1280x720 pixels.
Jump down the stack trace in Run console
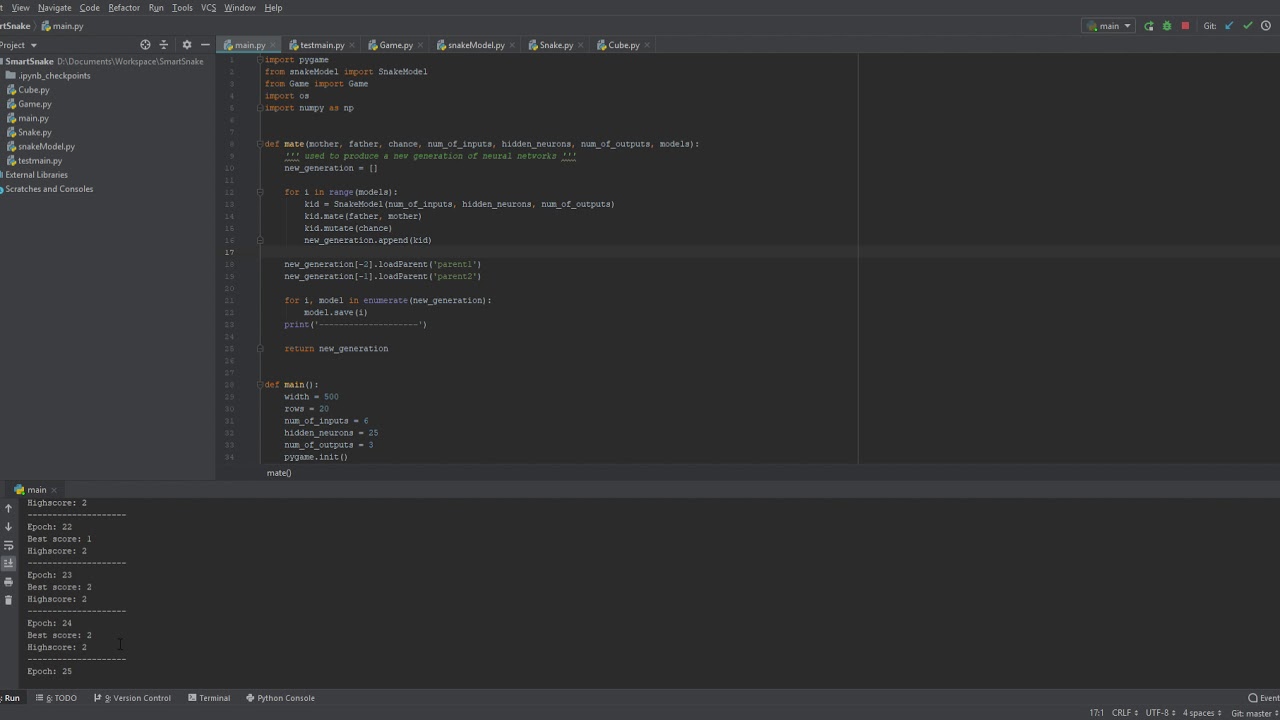tap(9, 527)
